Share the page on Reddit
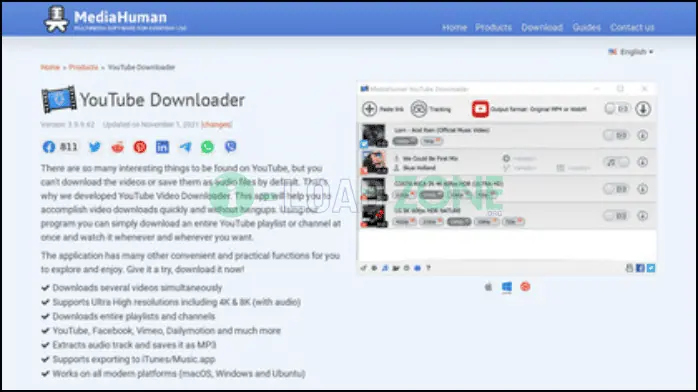698x392 pixels. 118,147
